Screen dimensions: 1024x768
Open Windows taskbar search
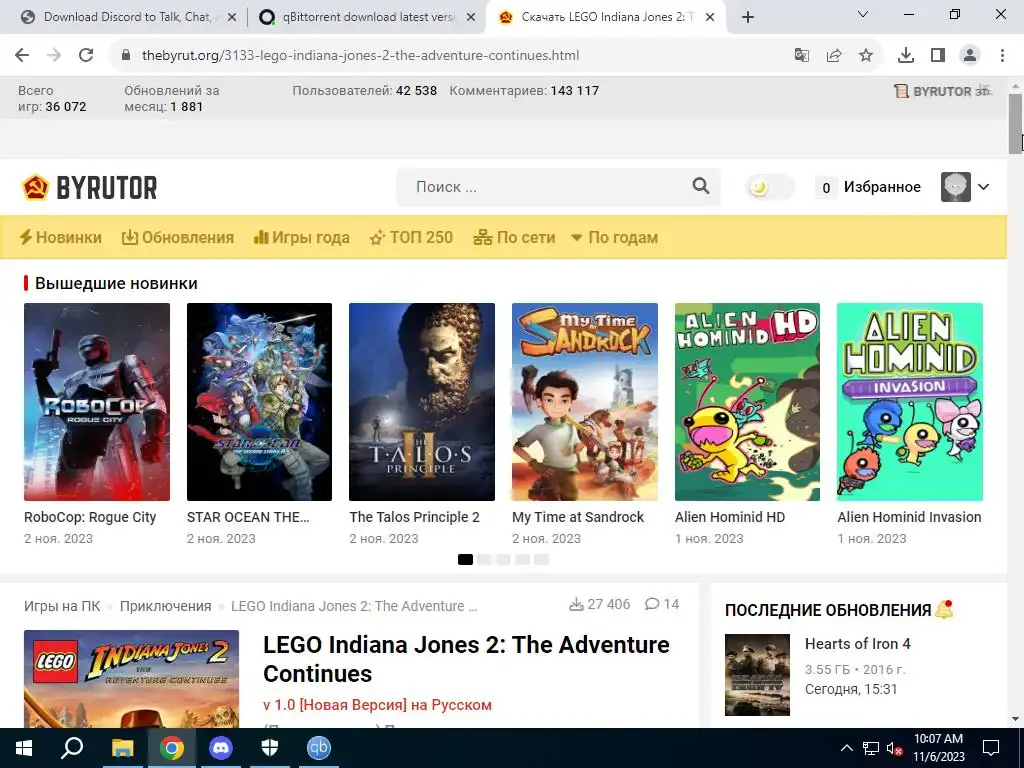pos(72,748)
